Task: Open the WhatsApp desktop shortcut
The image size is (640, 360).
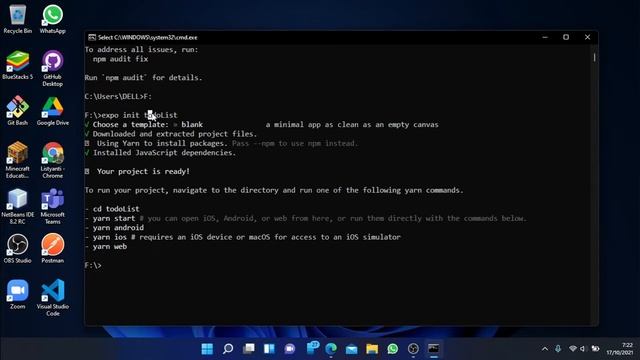Action: point(53,19)
